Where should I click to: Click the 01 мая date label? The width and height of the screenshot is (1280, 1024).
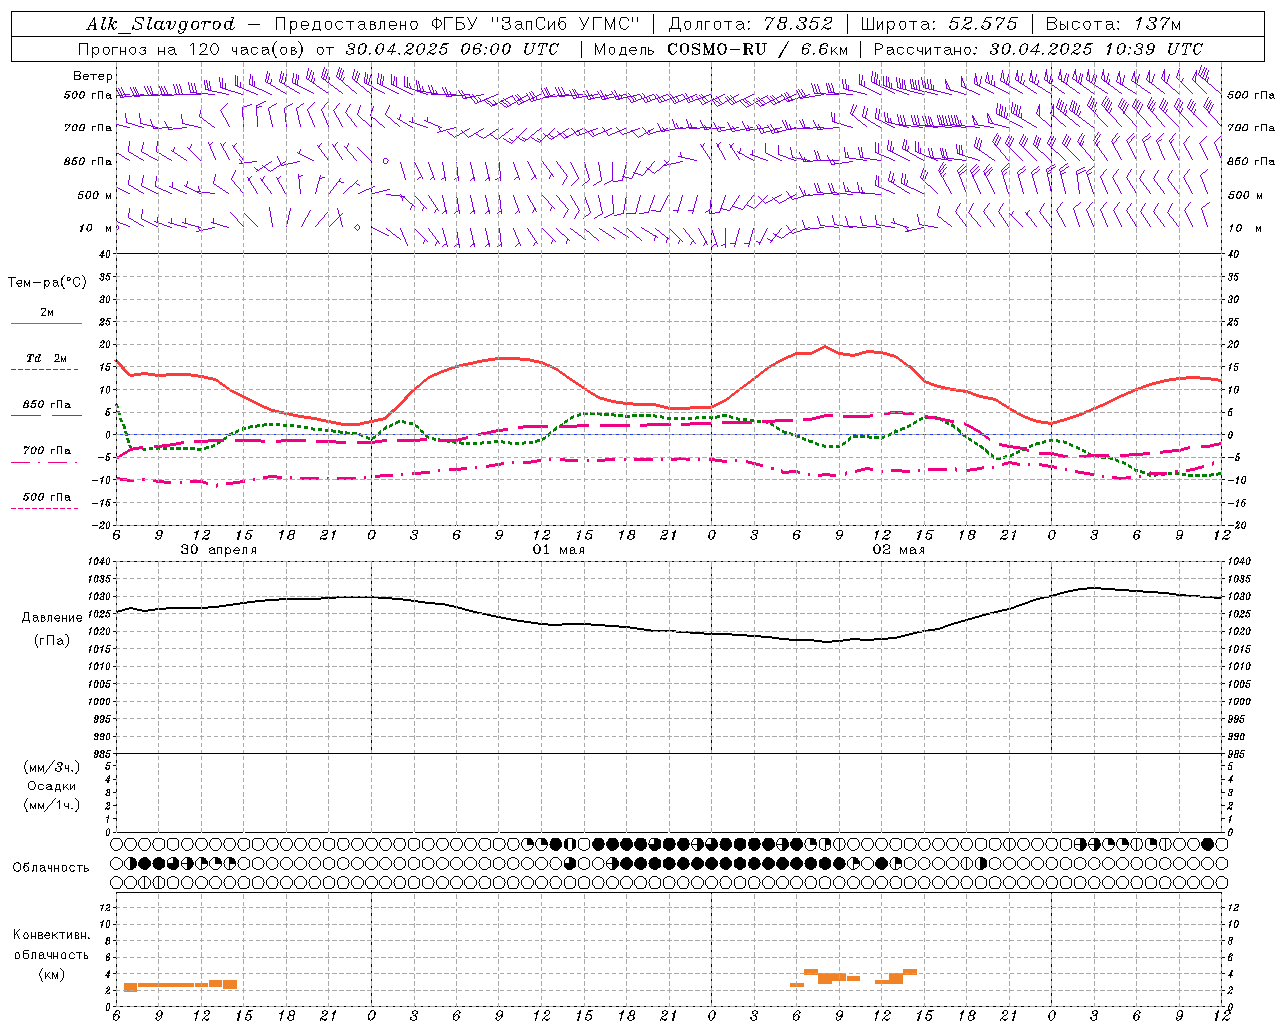[x=559, y=550]
